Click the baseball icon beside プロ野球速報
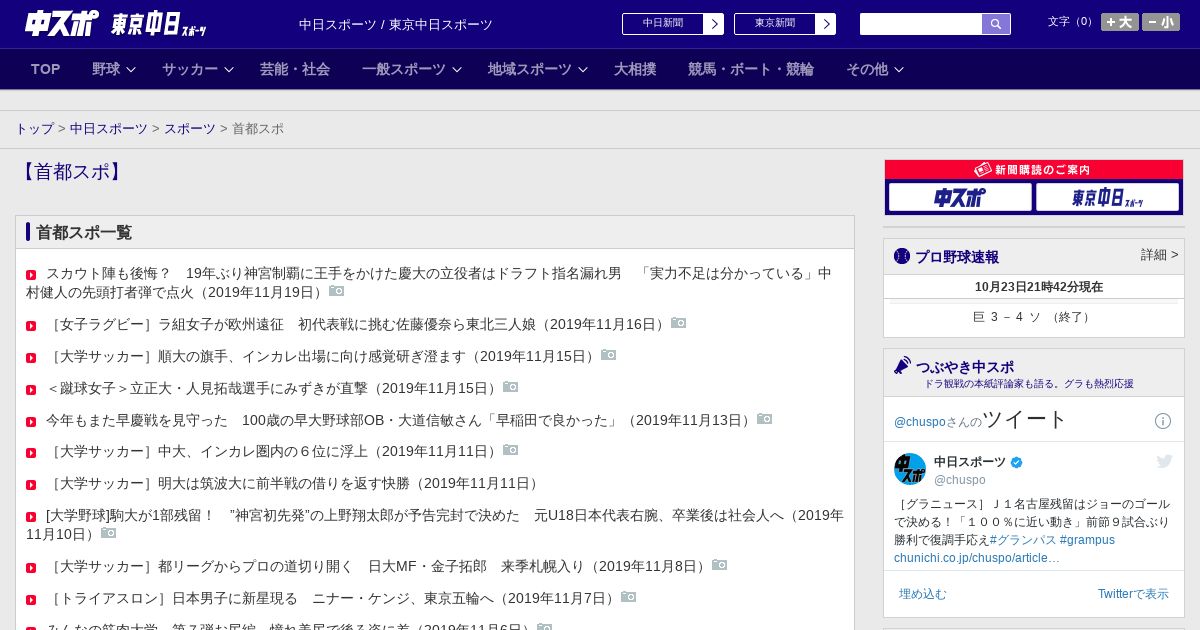The height and width of the screenshot is (630, 1200). (902, 256)
